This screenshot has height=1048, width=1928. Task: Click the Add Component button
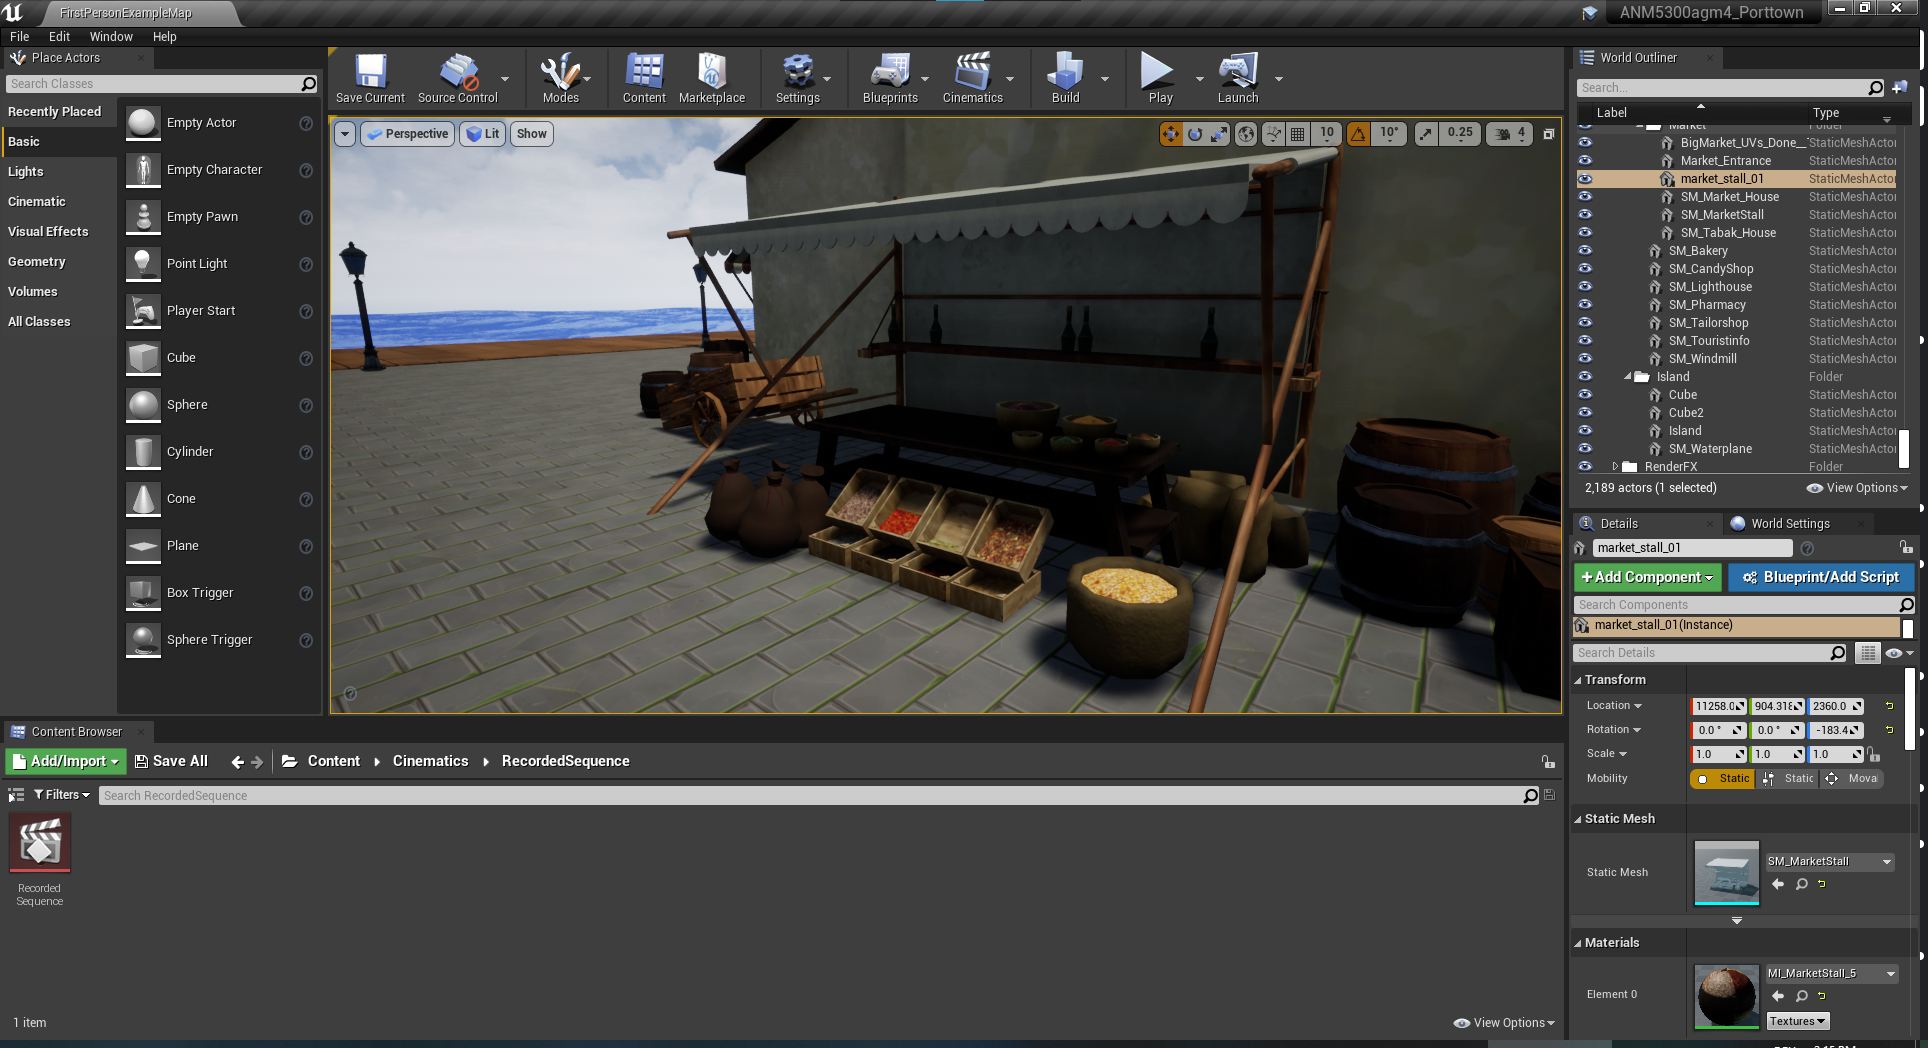click(x=1647, y=577)
